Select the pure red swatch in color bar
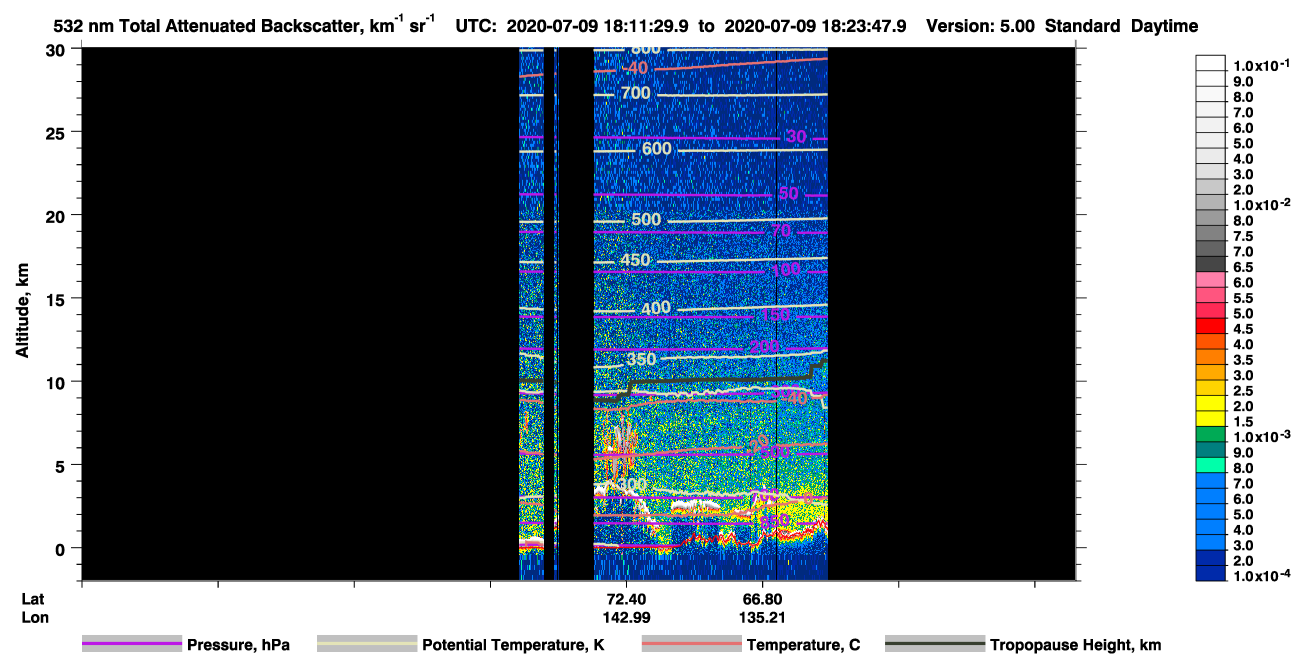 (x=1211, y=328)
